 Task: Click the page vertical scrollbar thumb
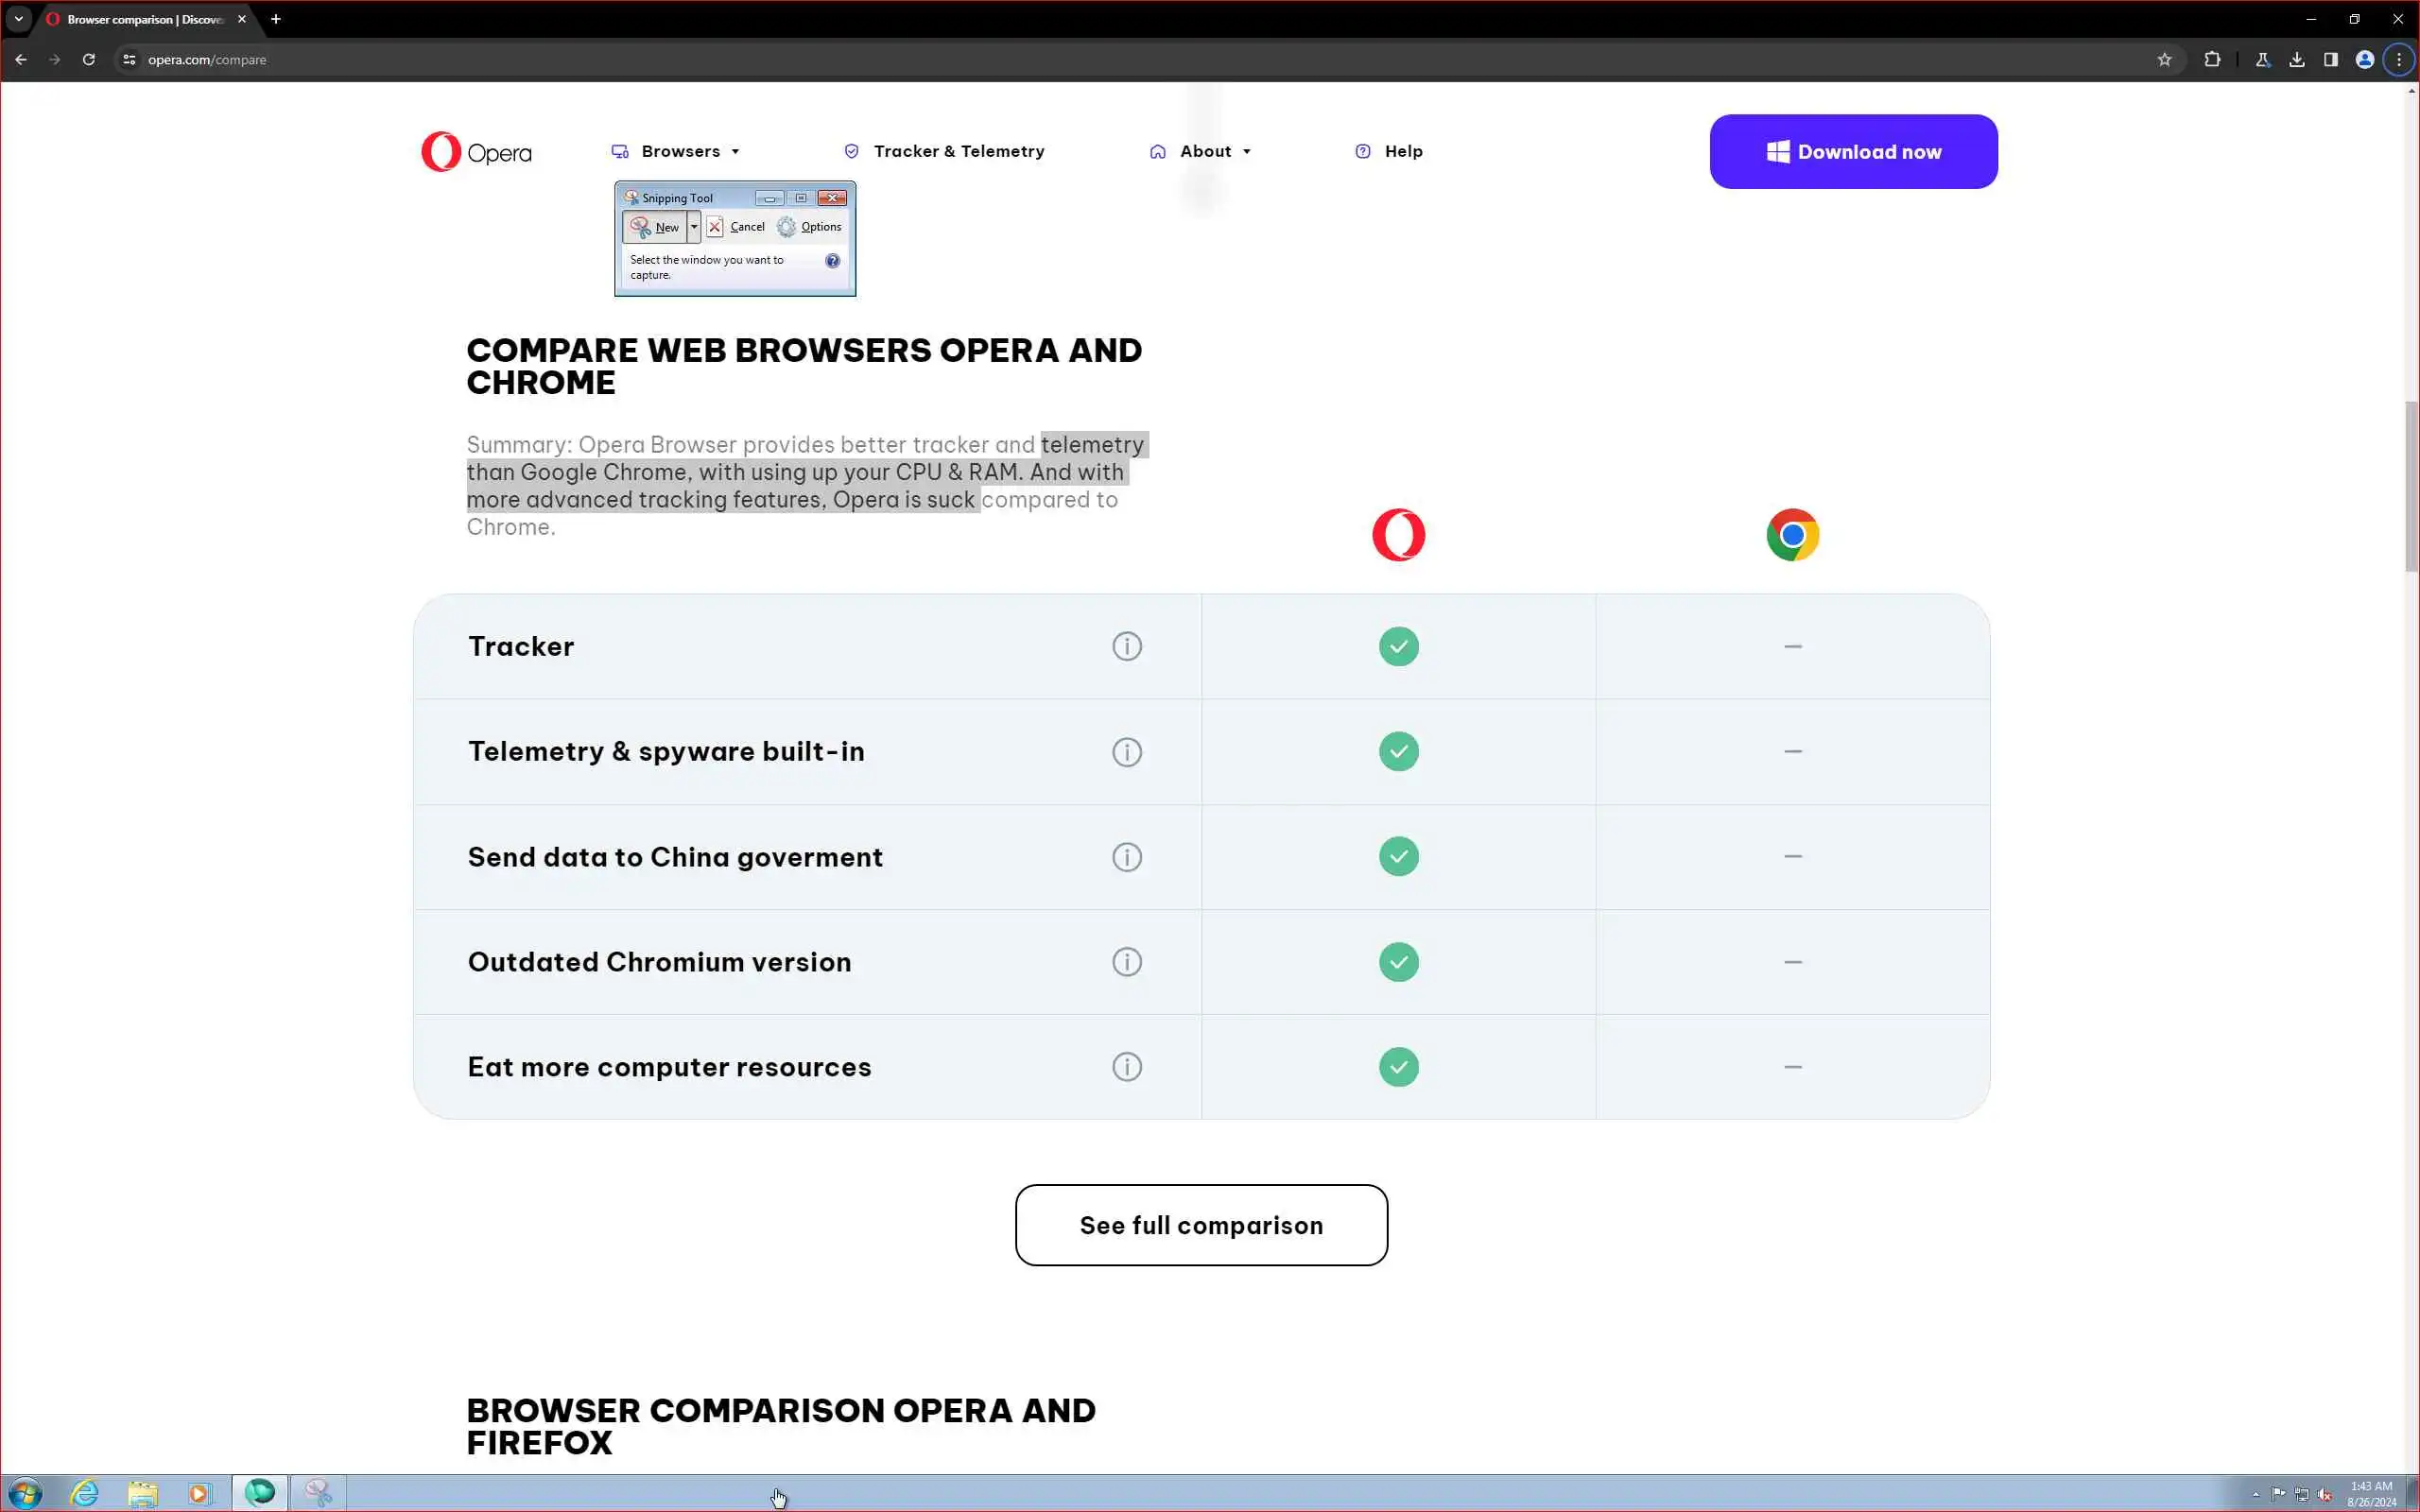pyautogui.click(x=2410, y=486)
